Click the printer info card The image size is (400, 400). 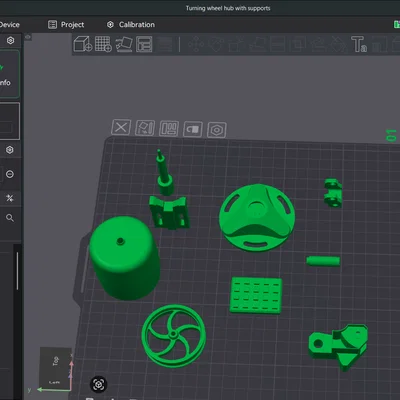[10, 74]
